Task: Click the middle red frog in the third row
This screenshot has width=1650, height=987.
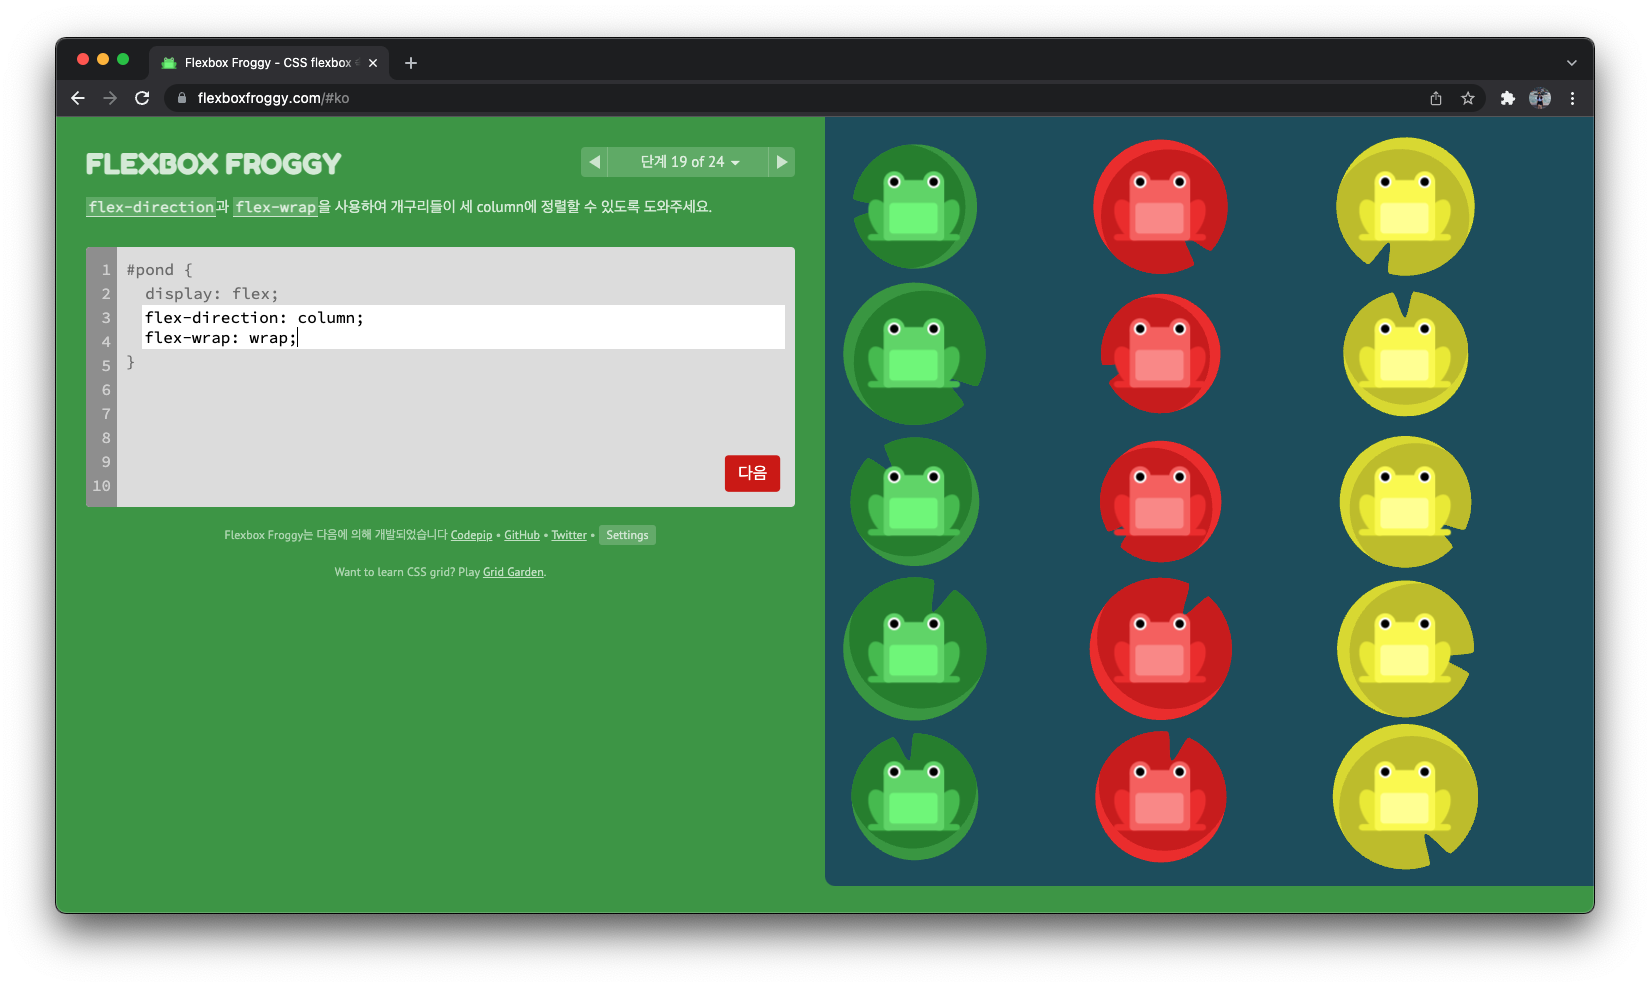Action: 1160,501
